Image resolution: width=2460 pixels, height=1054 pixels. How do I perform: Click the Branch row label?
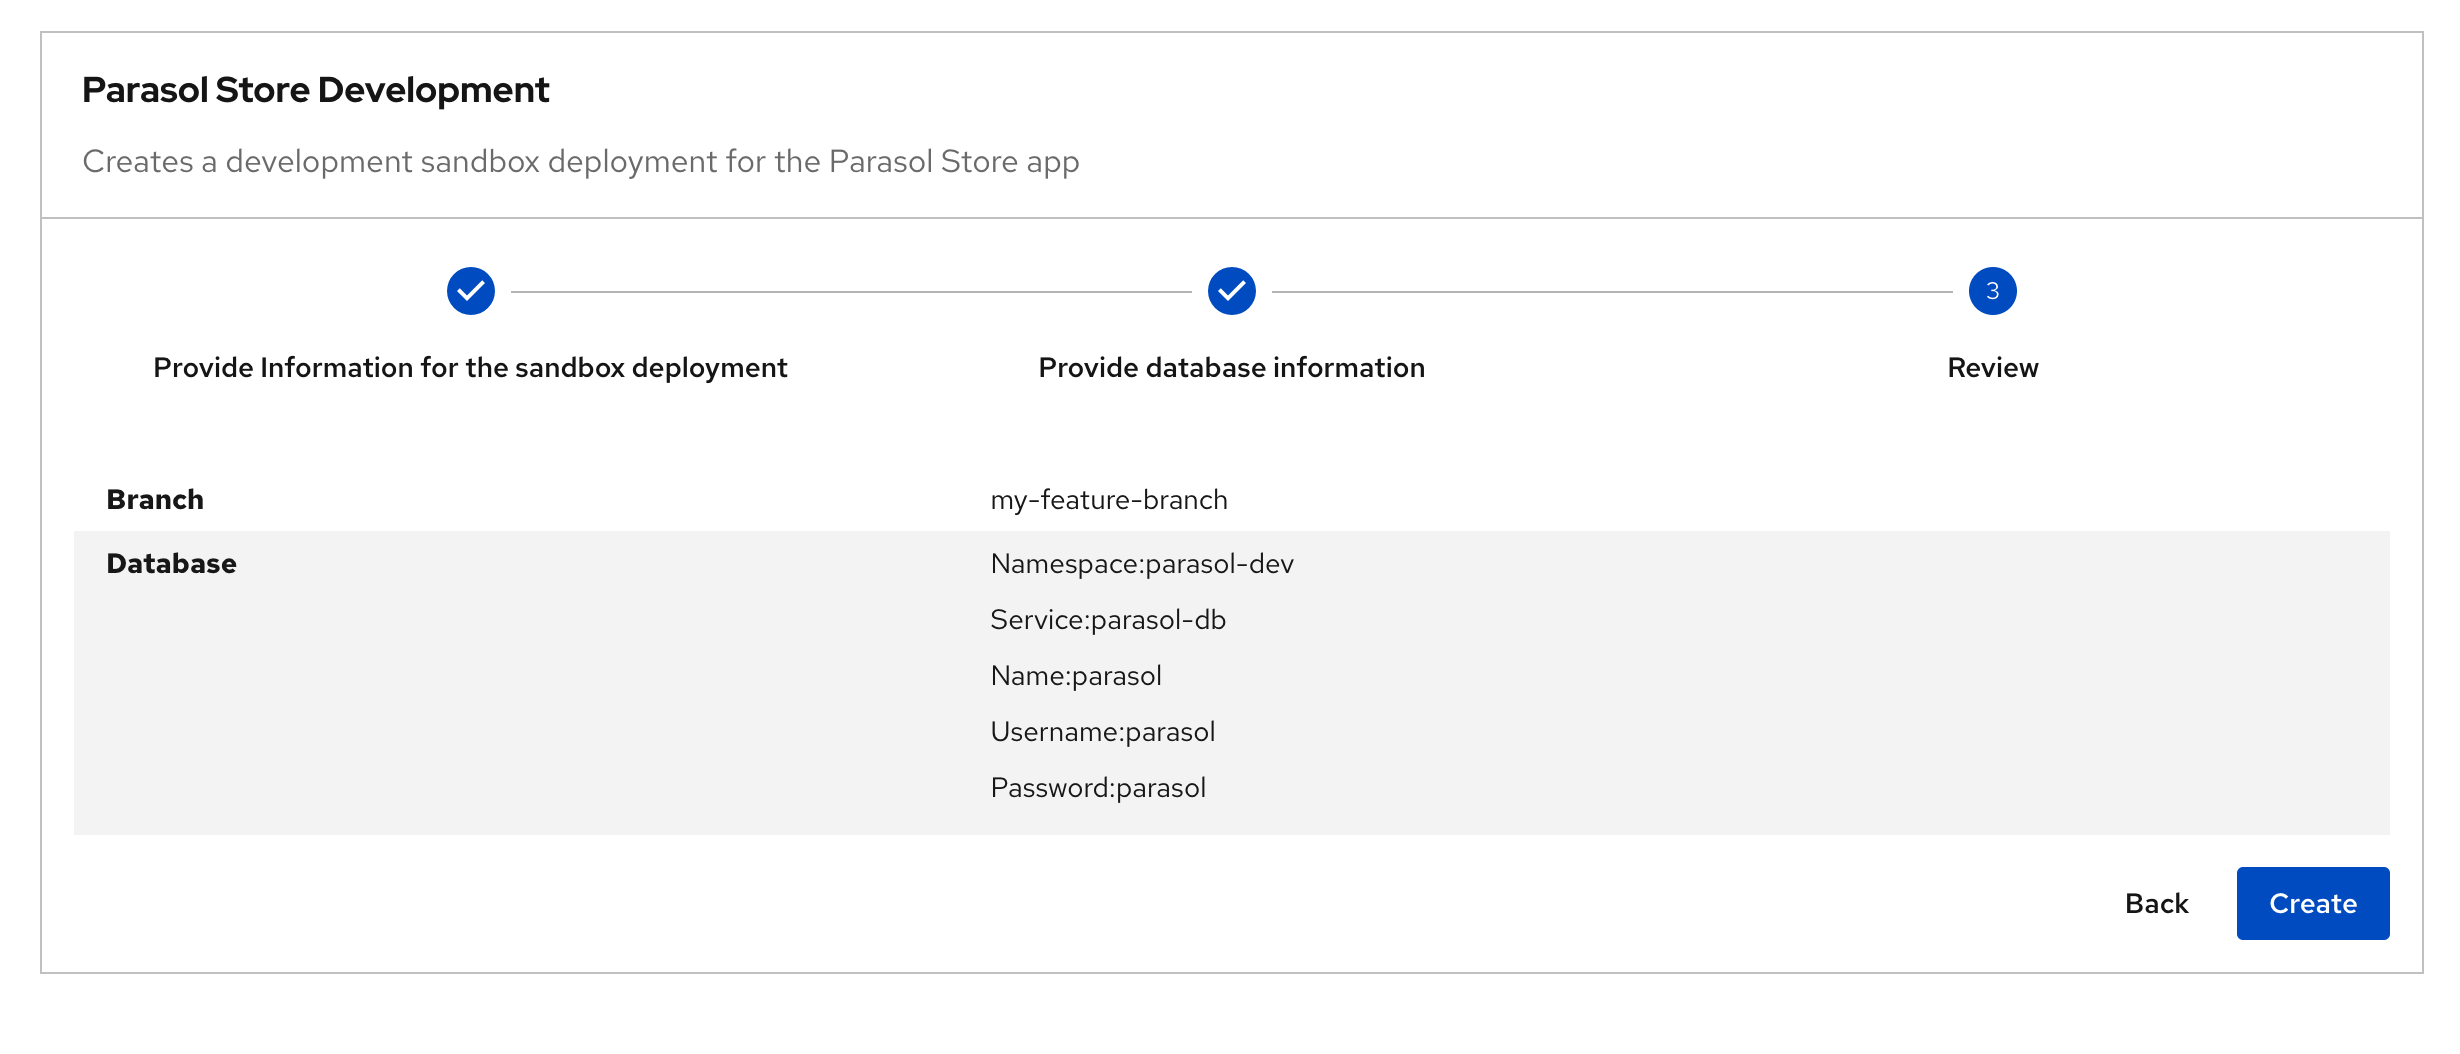[x=155, y=500]
